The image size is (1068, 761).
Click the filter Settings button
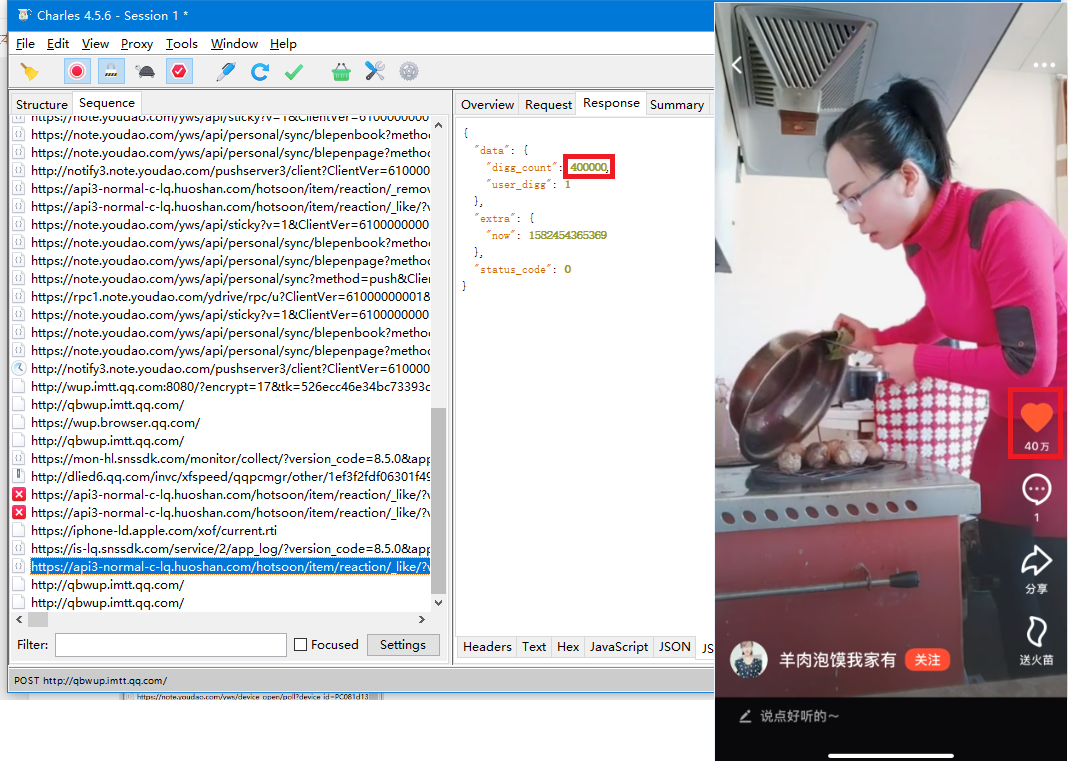[403, 644]
